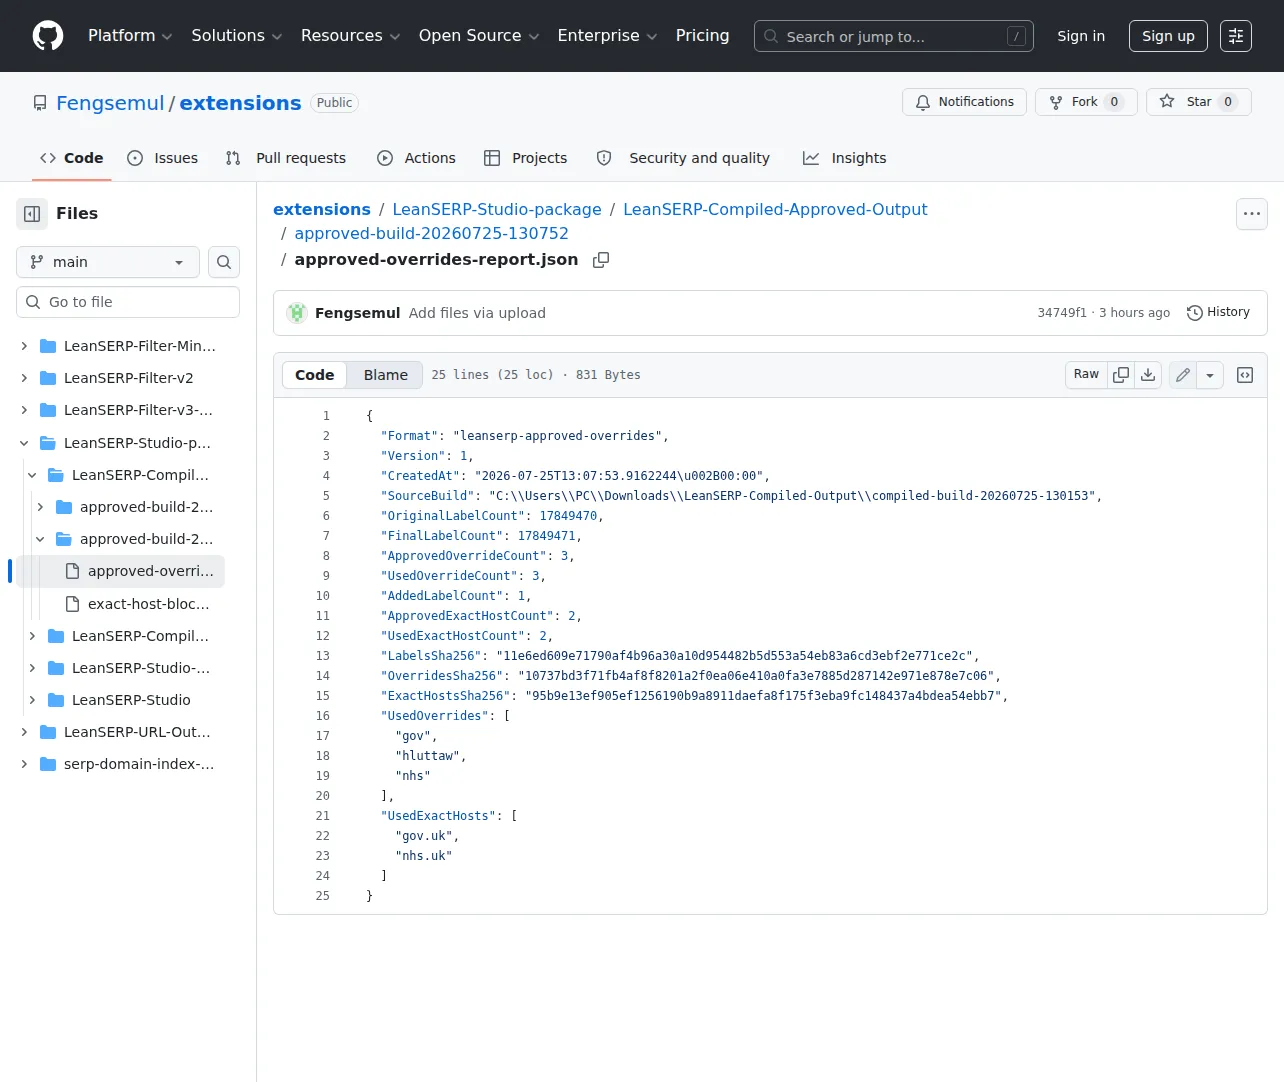The height and width of the screenshot is (1082, 1284).
Task: Click the Sign up button
Action: [x=1168, y=36]
